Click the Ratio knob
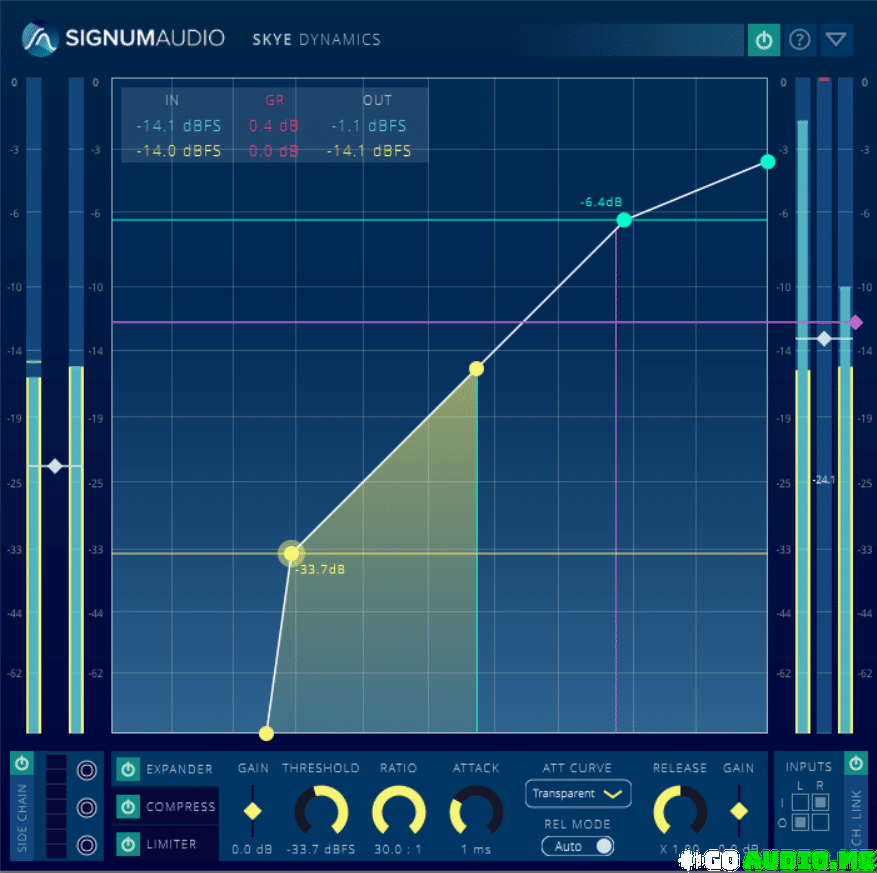This screenshot has height=873, width=877. click(398, 811)
